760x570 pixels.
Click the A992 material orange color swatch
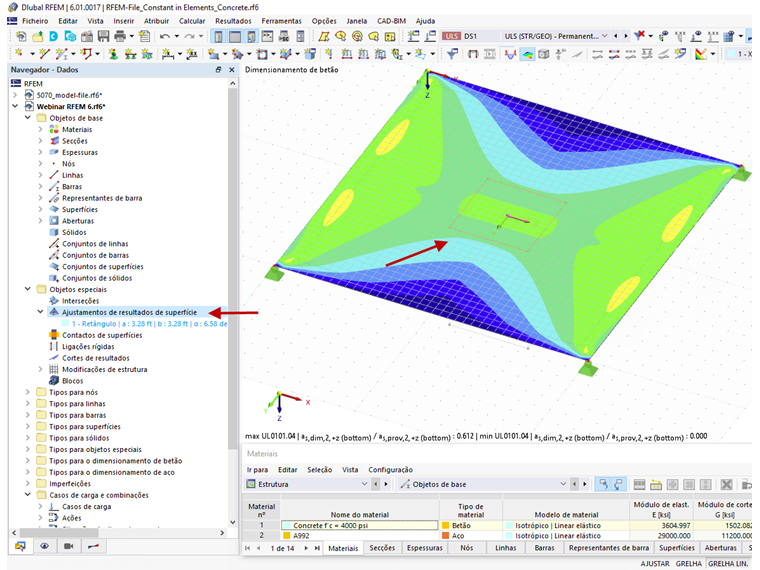[287, 536]
